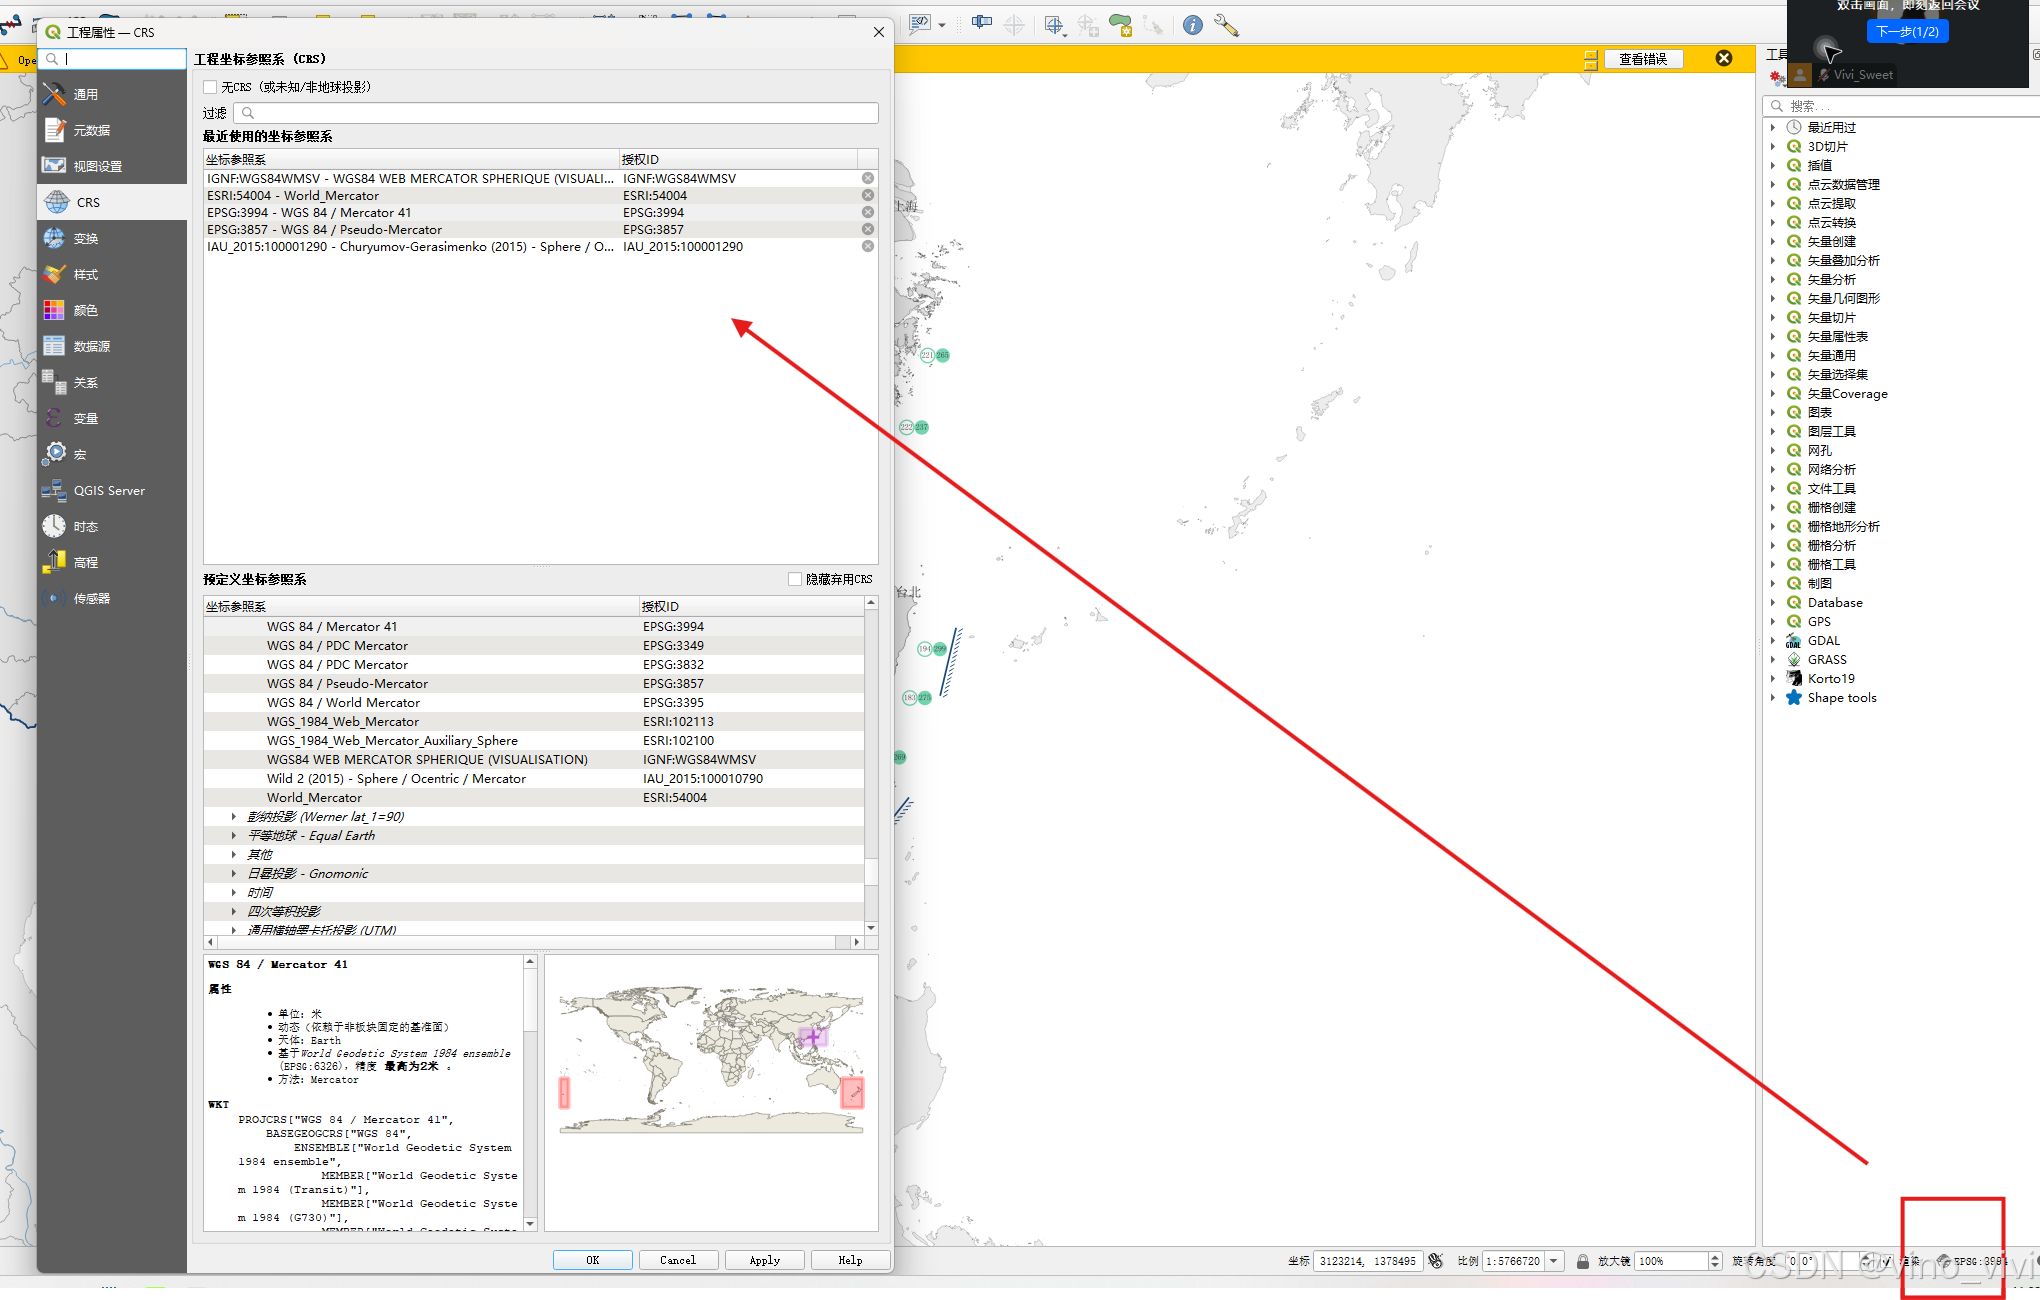Open the 颜色 colors settings page

[x=85, y=310]
